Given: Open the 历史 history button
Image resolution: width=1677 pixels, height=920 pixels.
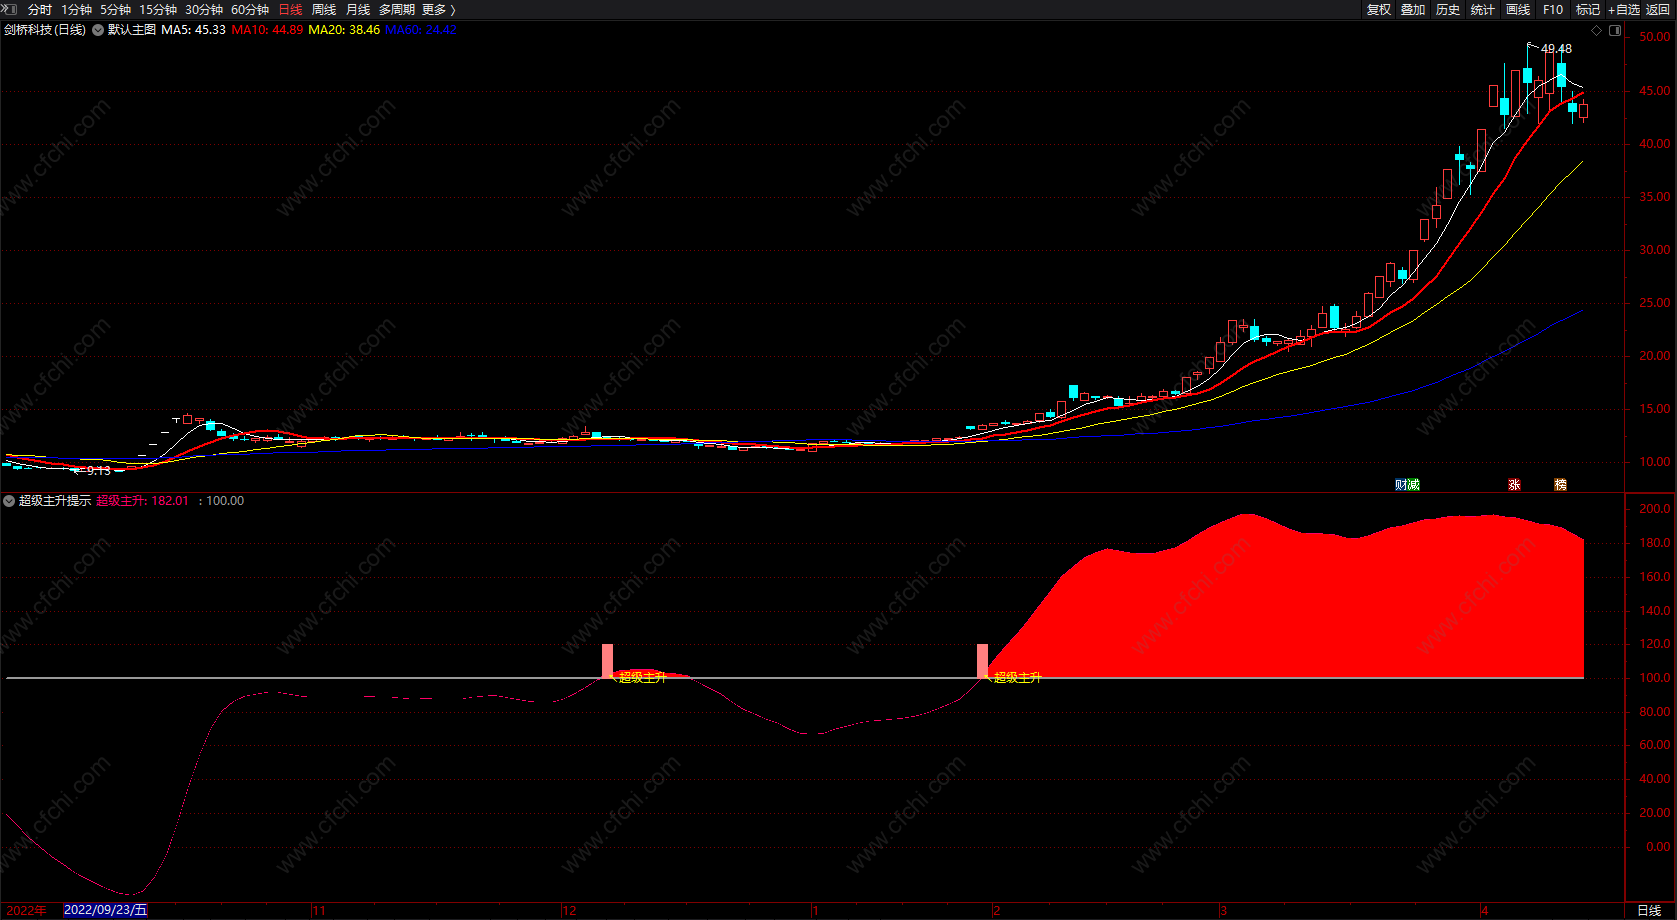Looking at the screenshot, I should pyautogui.click(x=1448, y=10).
